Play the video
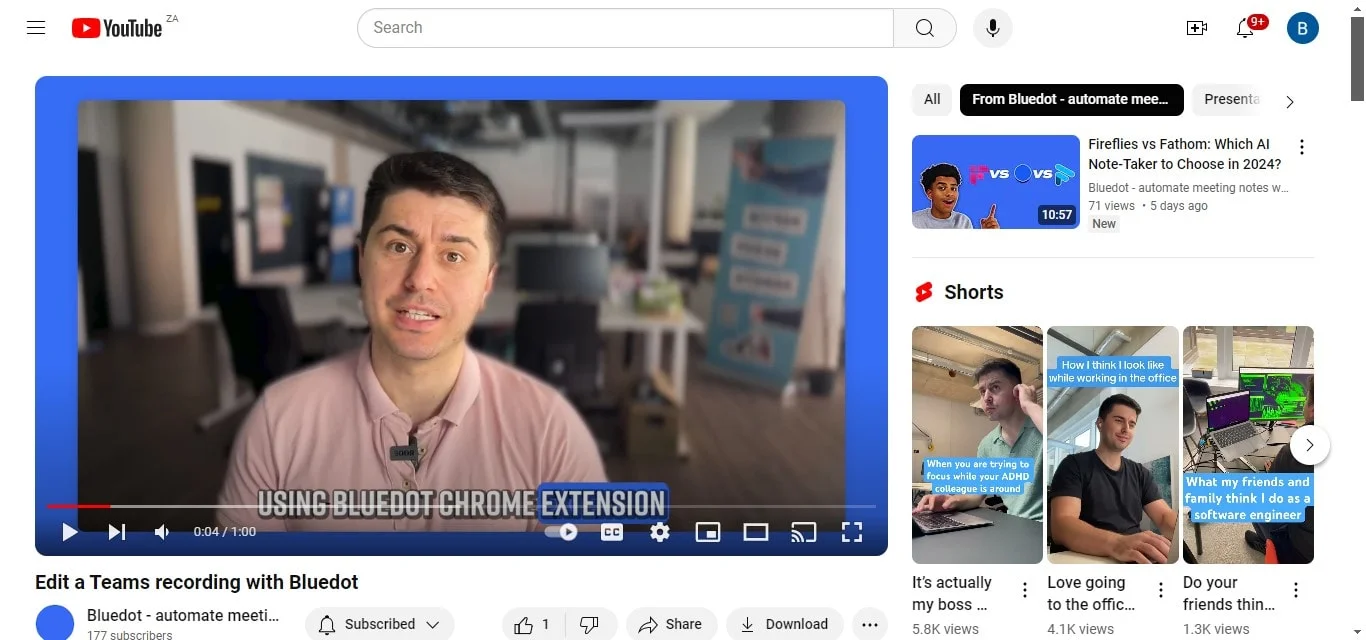 pos(70,532)
